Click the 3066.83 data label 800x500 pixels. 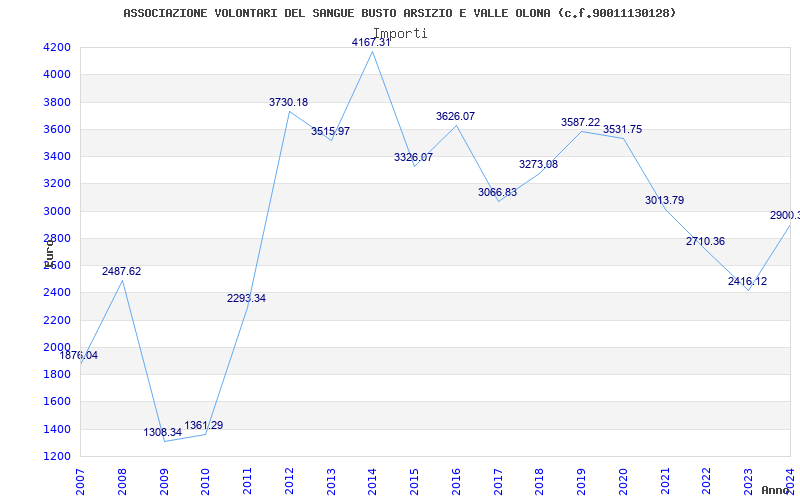click(x=497, y=192)
